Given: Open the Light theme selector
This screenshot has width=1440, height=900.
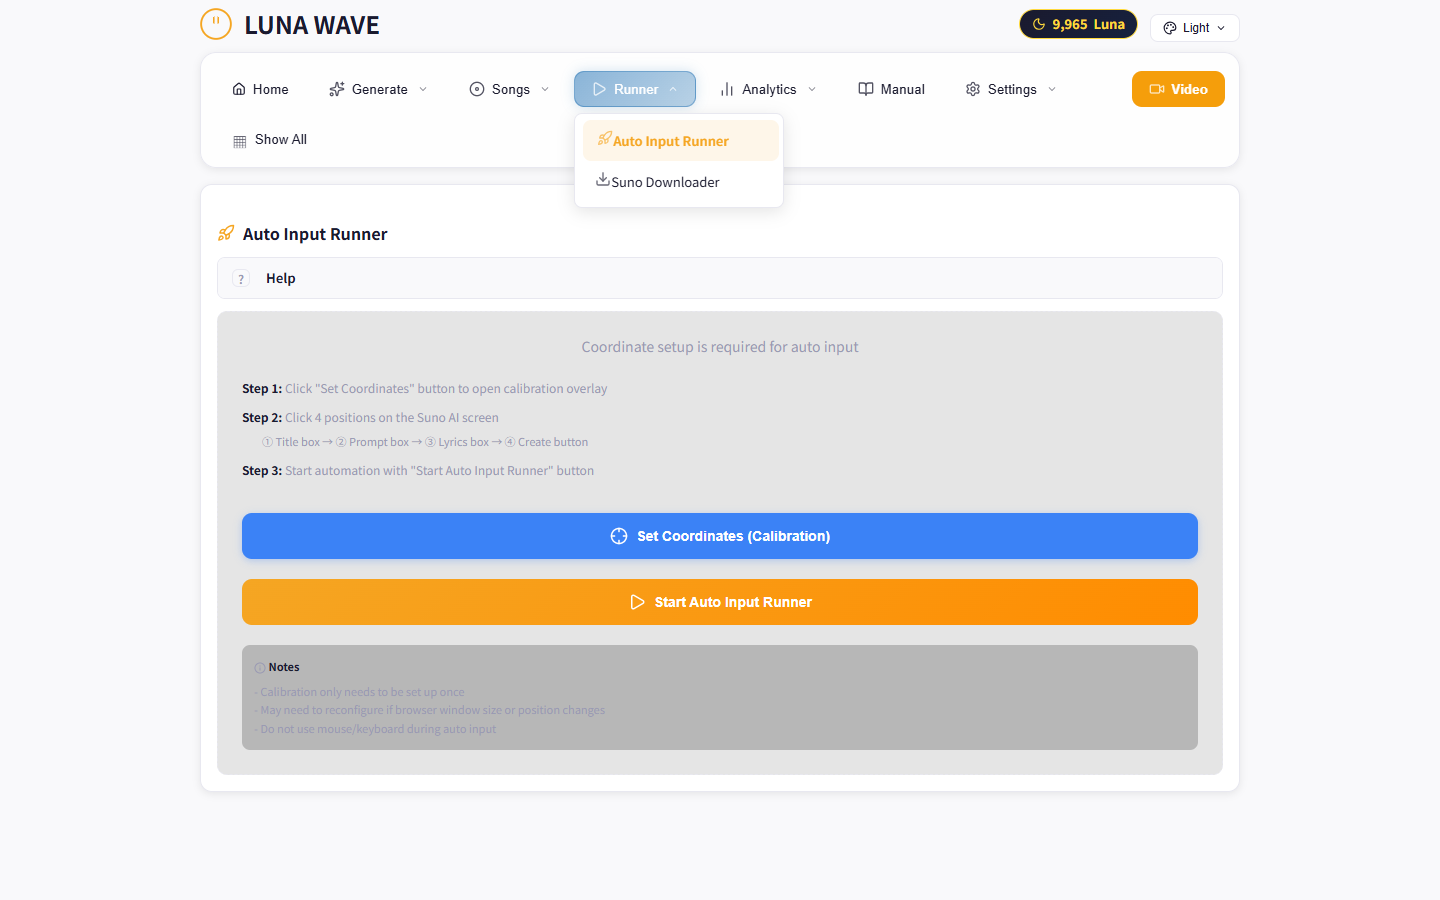Looking at the screenshot, I should coord(1194,27).
